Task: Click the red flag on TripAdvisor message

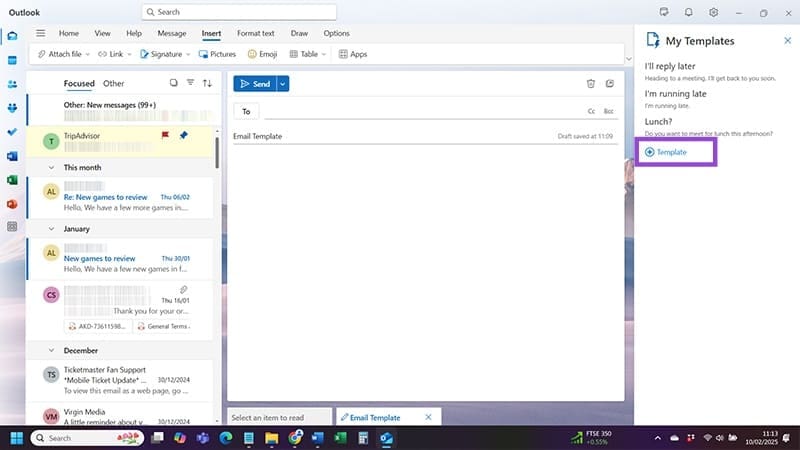Action: [165, 135]
